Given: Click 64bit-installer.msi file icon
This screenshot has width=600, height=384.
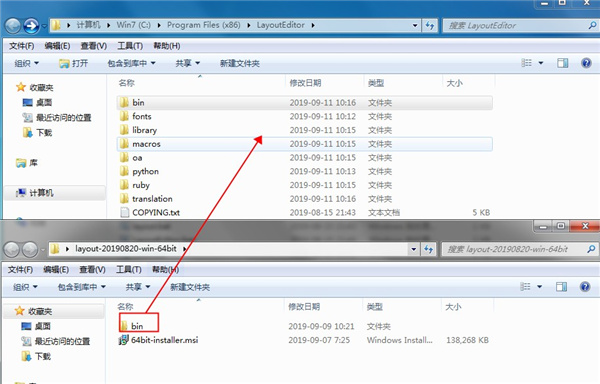Looking at the screenshot, I should [123, 340].
